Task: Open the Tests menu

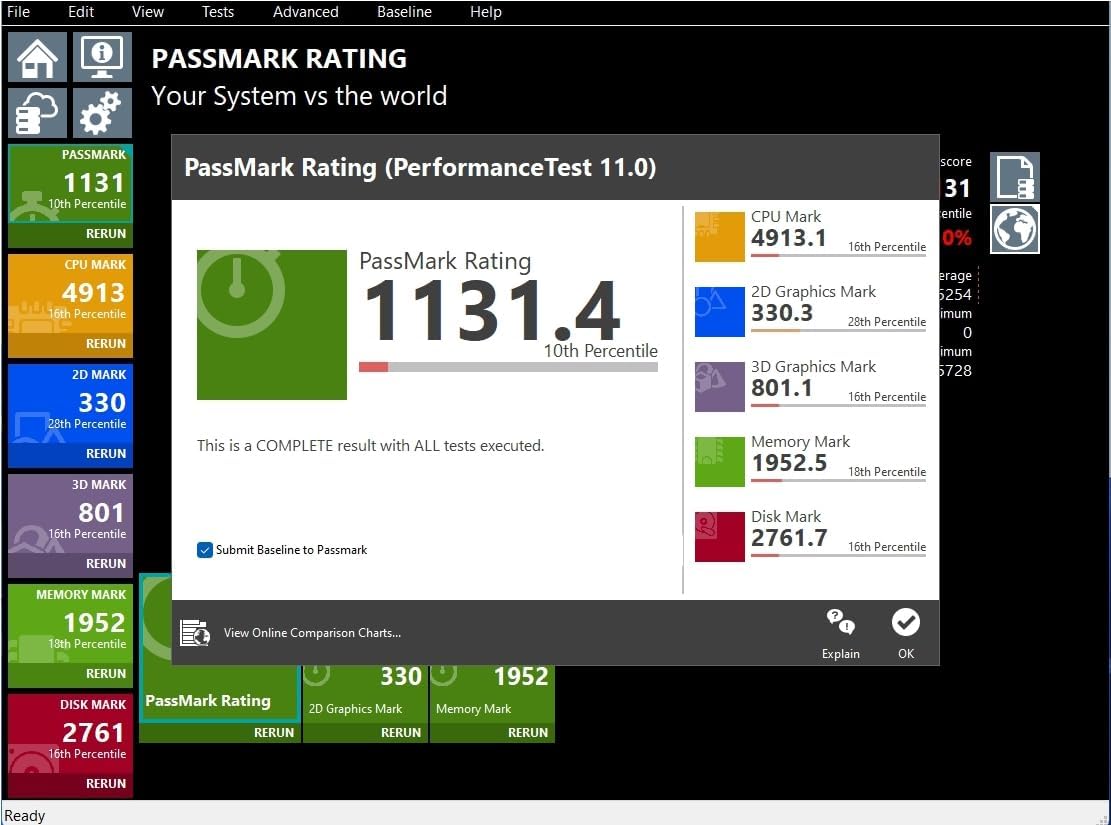Action: tap(217, 12)
